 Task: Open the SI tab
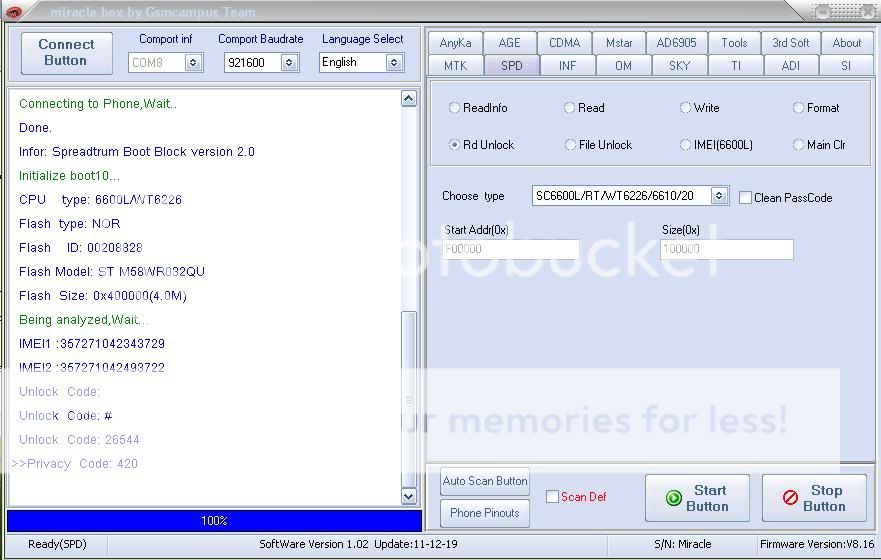[x=846, y=66]
